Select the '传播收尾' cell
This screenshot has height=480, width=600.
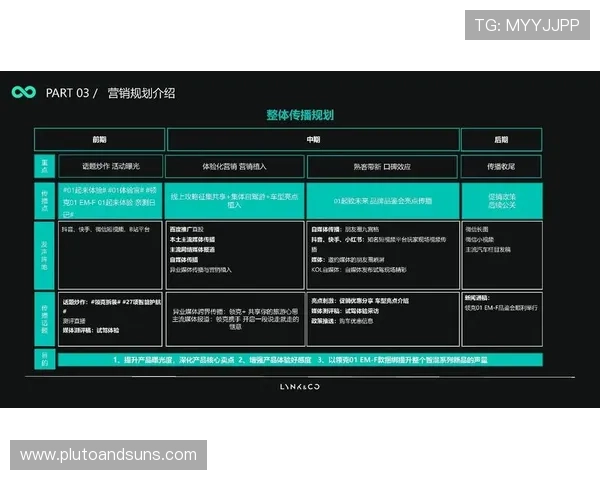click(x=501, y=167)
